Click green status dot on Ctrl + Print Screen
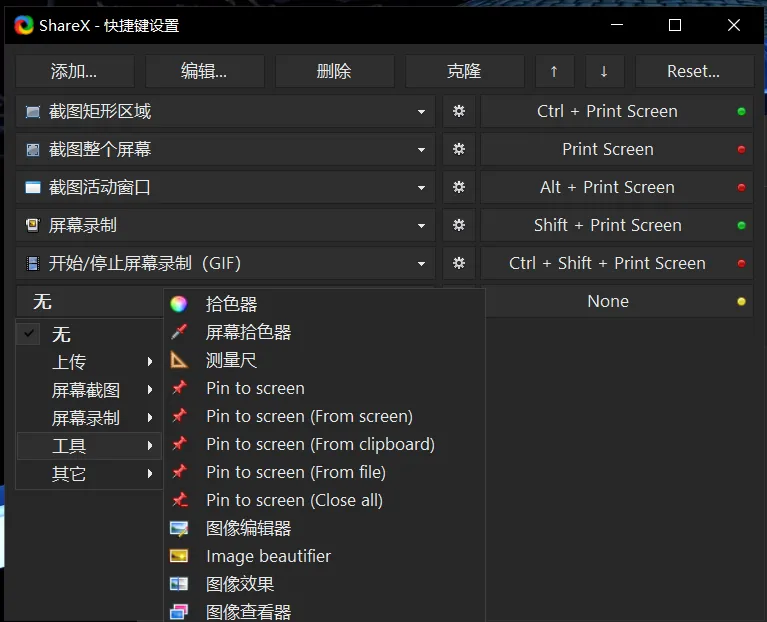This screenshot has width=767, height=622. click(742, 111)
